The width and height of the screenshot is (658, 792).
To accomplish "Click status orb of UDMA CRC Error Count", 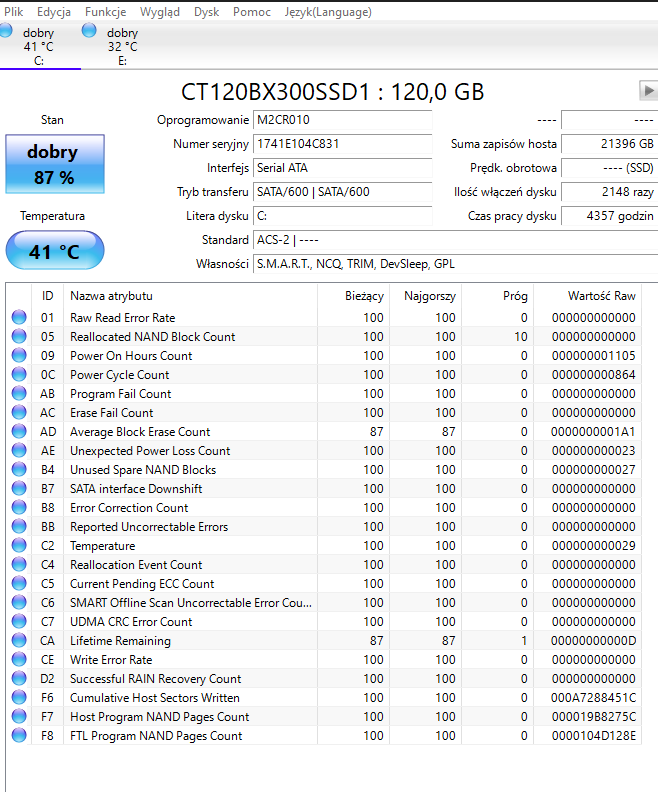I will [x=19, y=621].
